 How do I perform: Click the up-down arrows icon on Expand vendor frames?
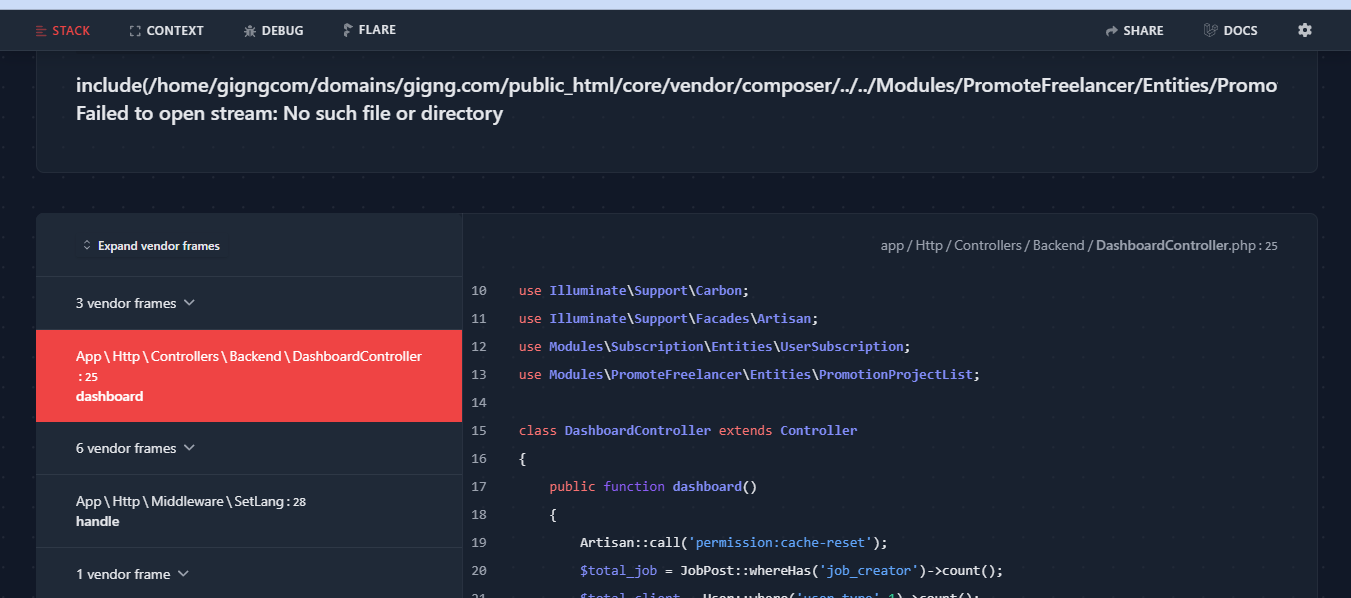(87, 246)
